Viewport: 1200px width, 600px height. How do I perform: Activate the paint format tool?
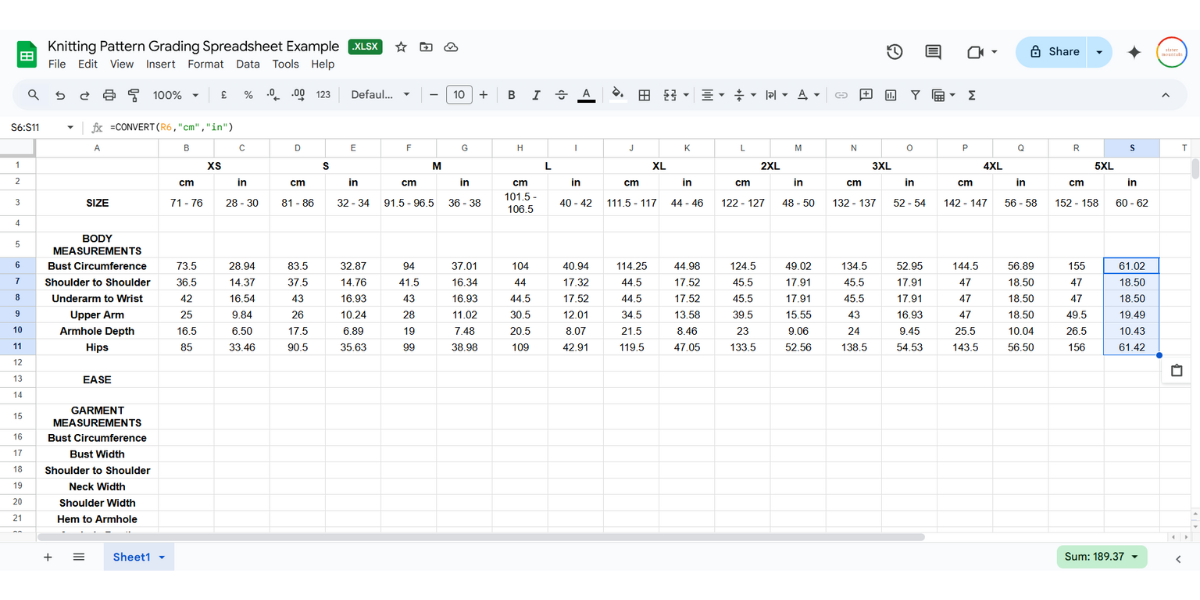(133, 95)
